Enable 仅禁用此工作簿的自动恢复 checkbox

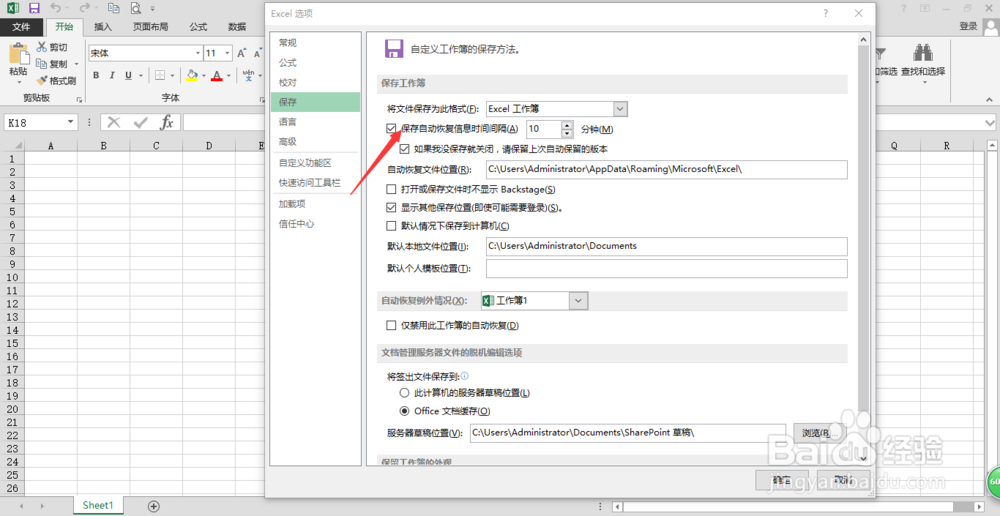tap(392, 326)
